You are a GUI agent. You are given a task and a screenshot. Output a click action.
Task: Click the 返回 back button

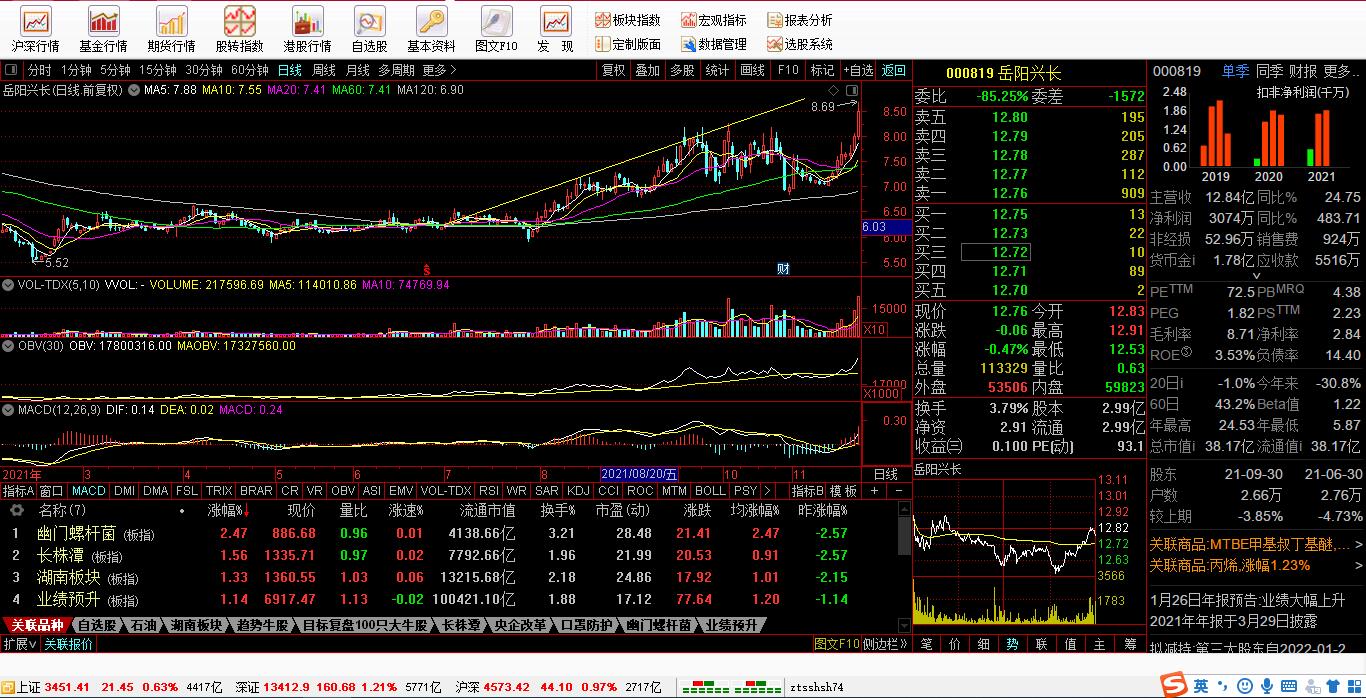(893, 70)
